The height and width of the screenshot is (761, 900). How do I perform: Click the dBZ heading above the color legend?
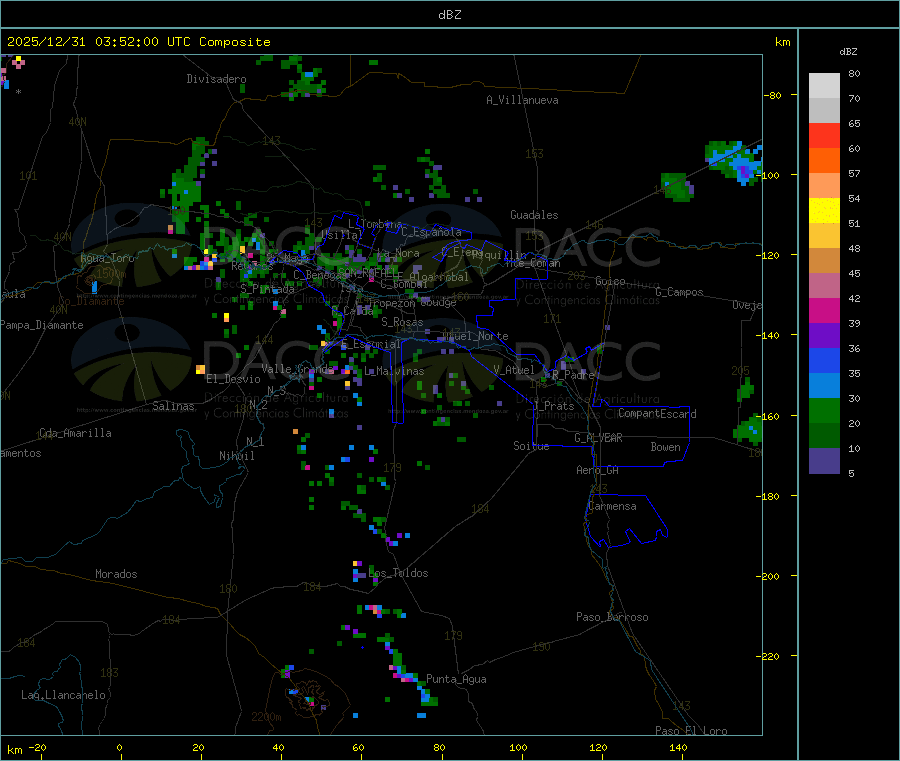[x=848, y=52]
